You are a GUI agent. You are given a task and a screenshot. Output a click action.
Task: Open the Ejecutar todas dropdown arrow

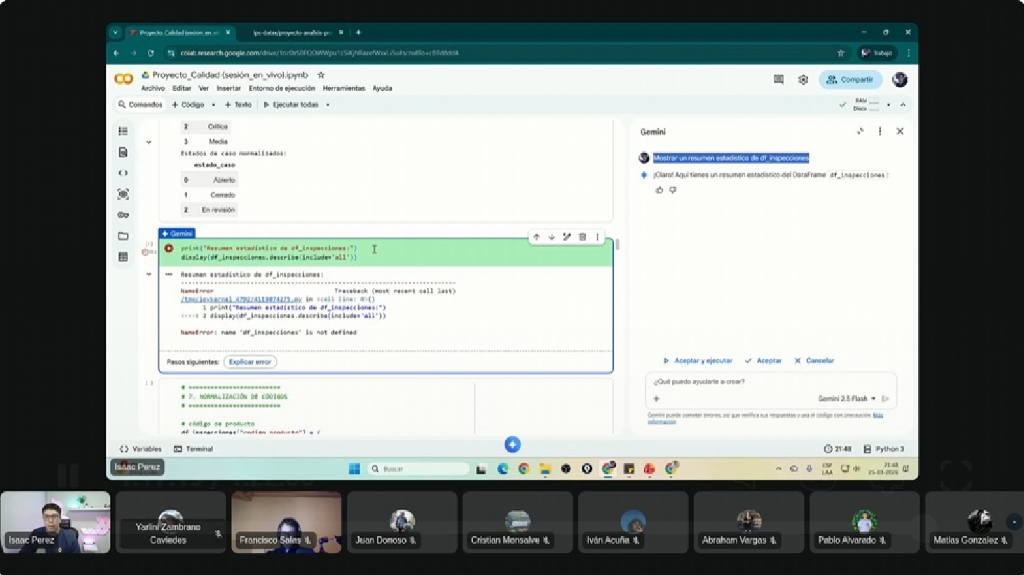pyautogui.click(x=327, y=105)
